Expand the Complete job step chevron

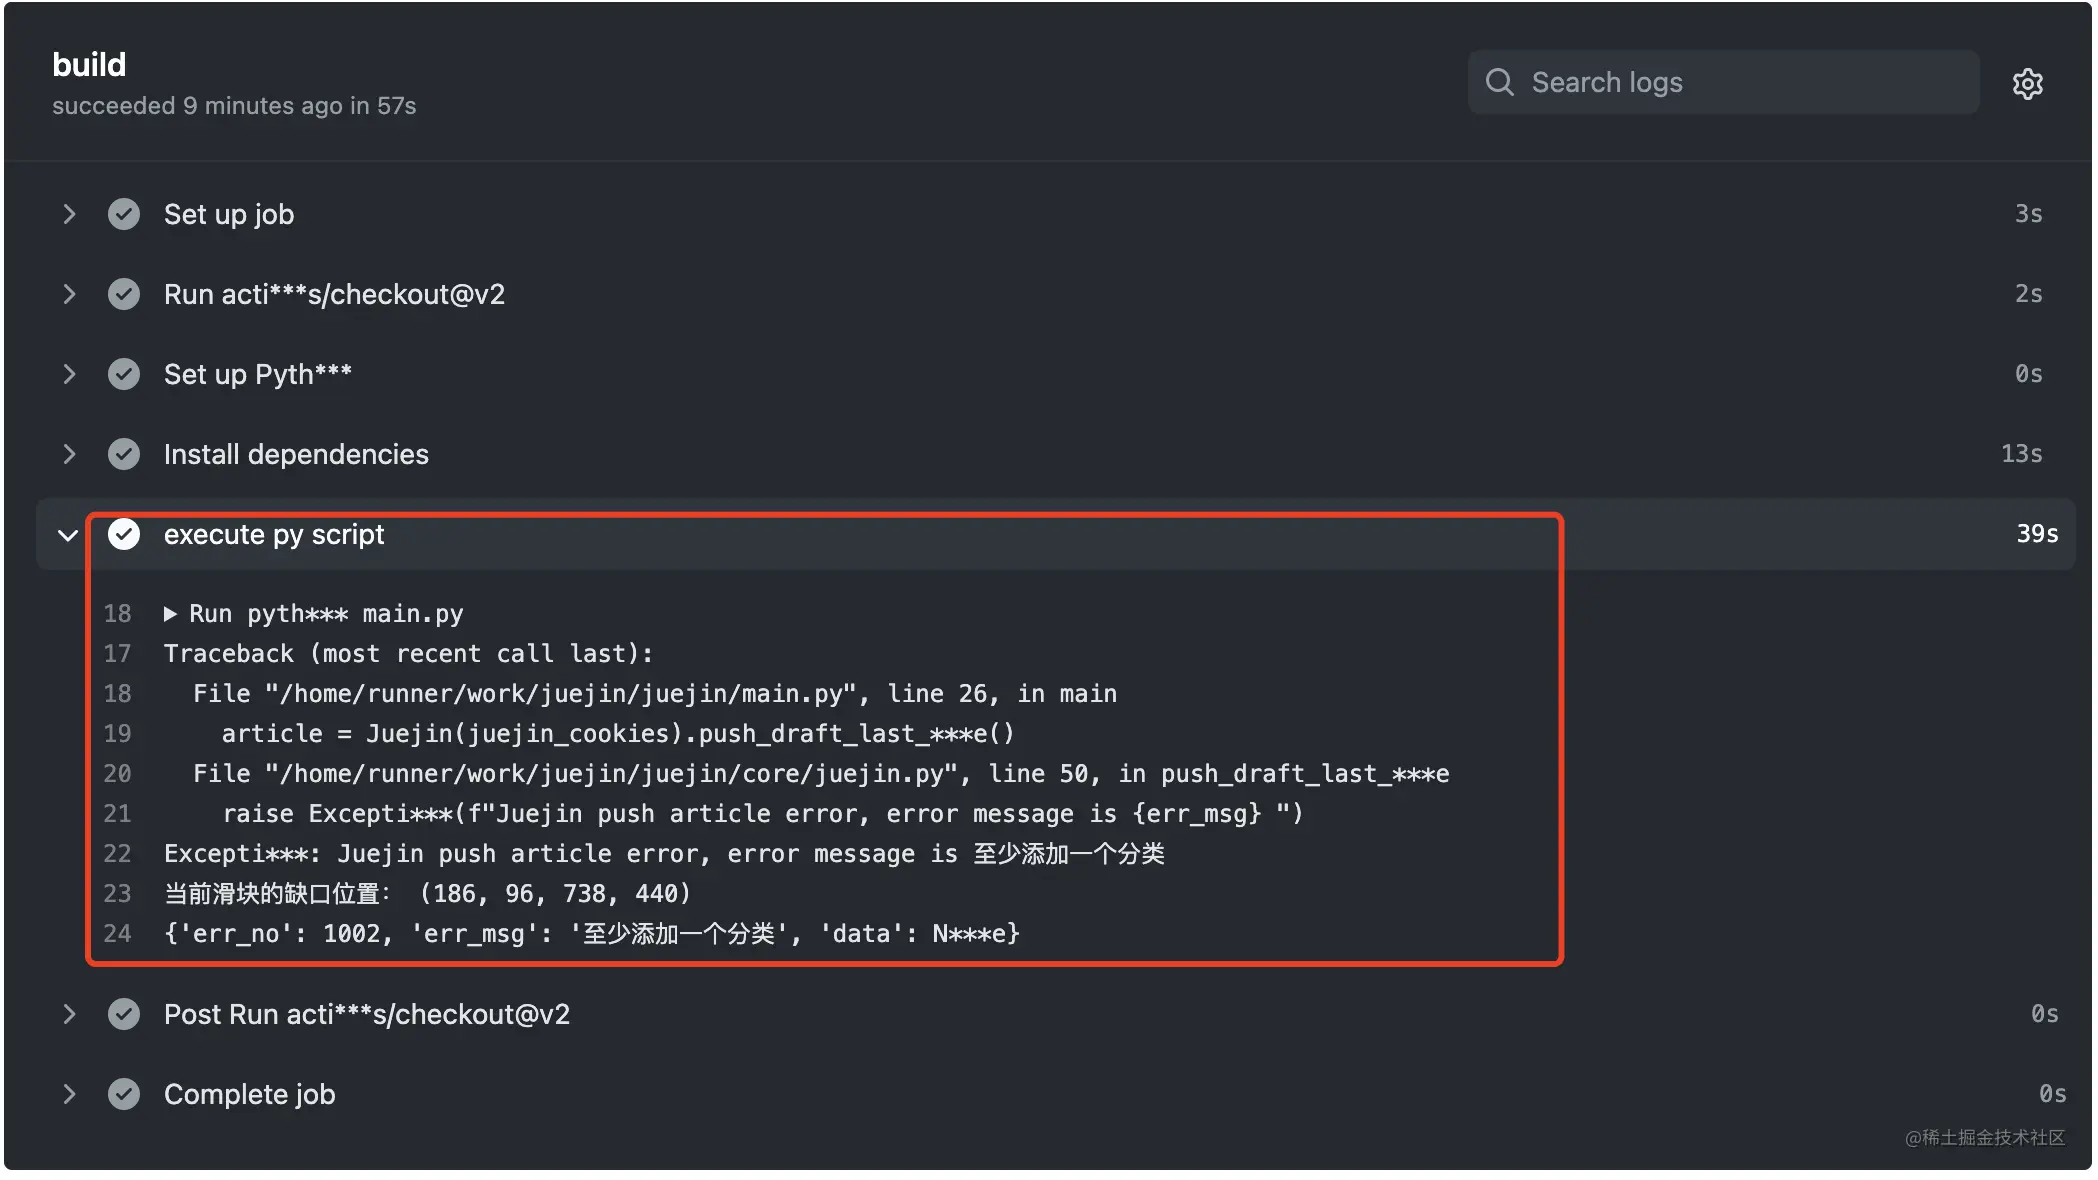pos(69,1094)
